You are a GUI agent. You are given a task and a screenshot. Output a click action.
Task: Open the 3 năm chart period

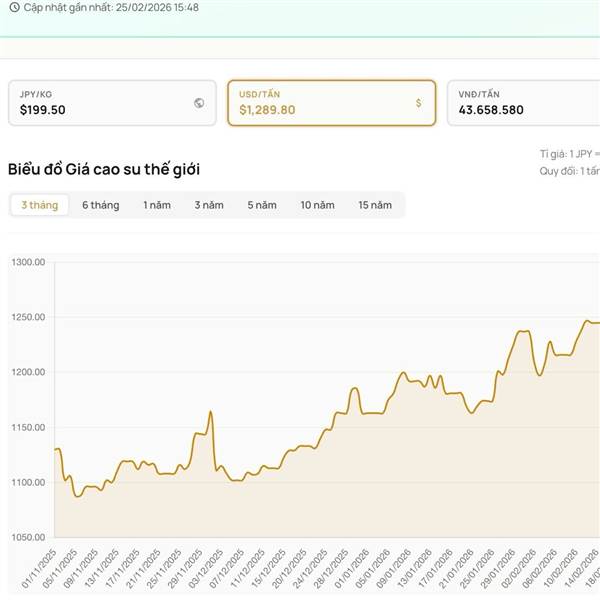[209, 205]
